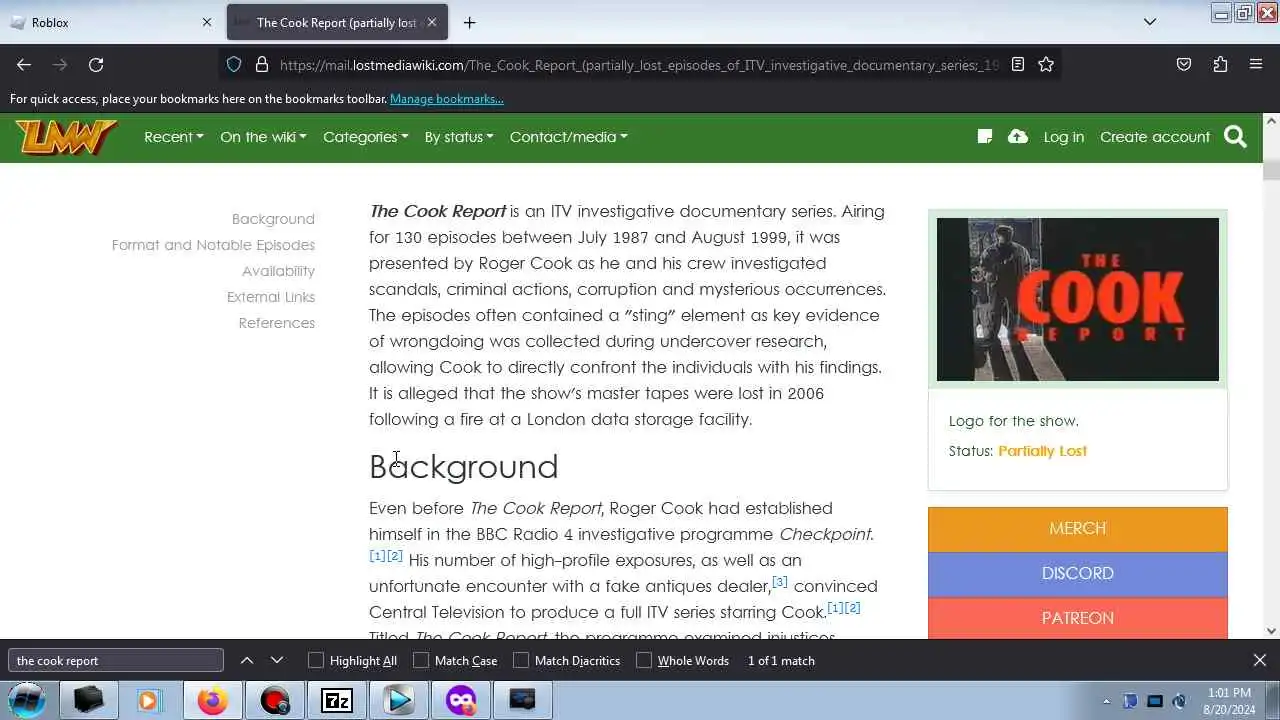
Task: Enable Match Diacritics checkbox
Action: click(521, 660)
